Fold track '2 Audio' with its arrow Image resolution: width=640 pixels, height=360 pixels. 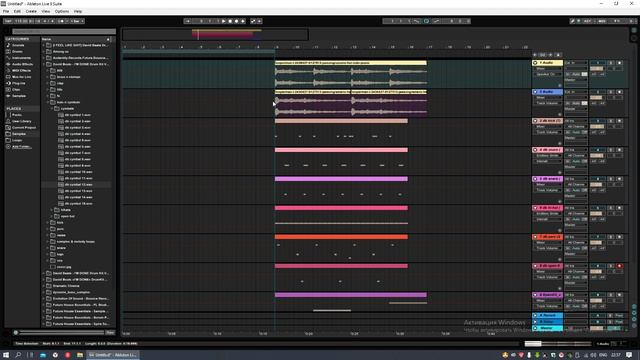[535, 92]
